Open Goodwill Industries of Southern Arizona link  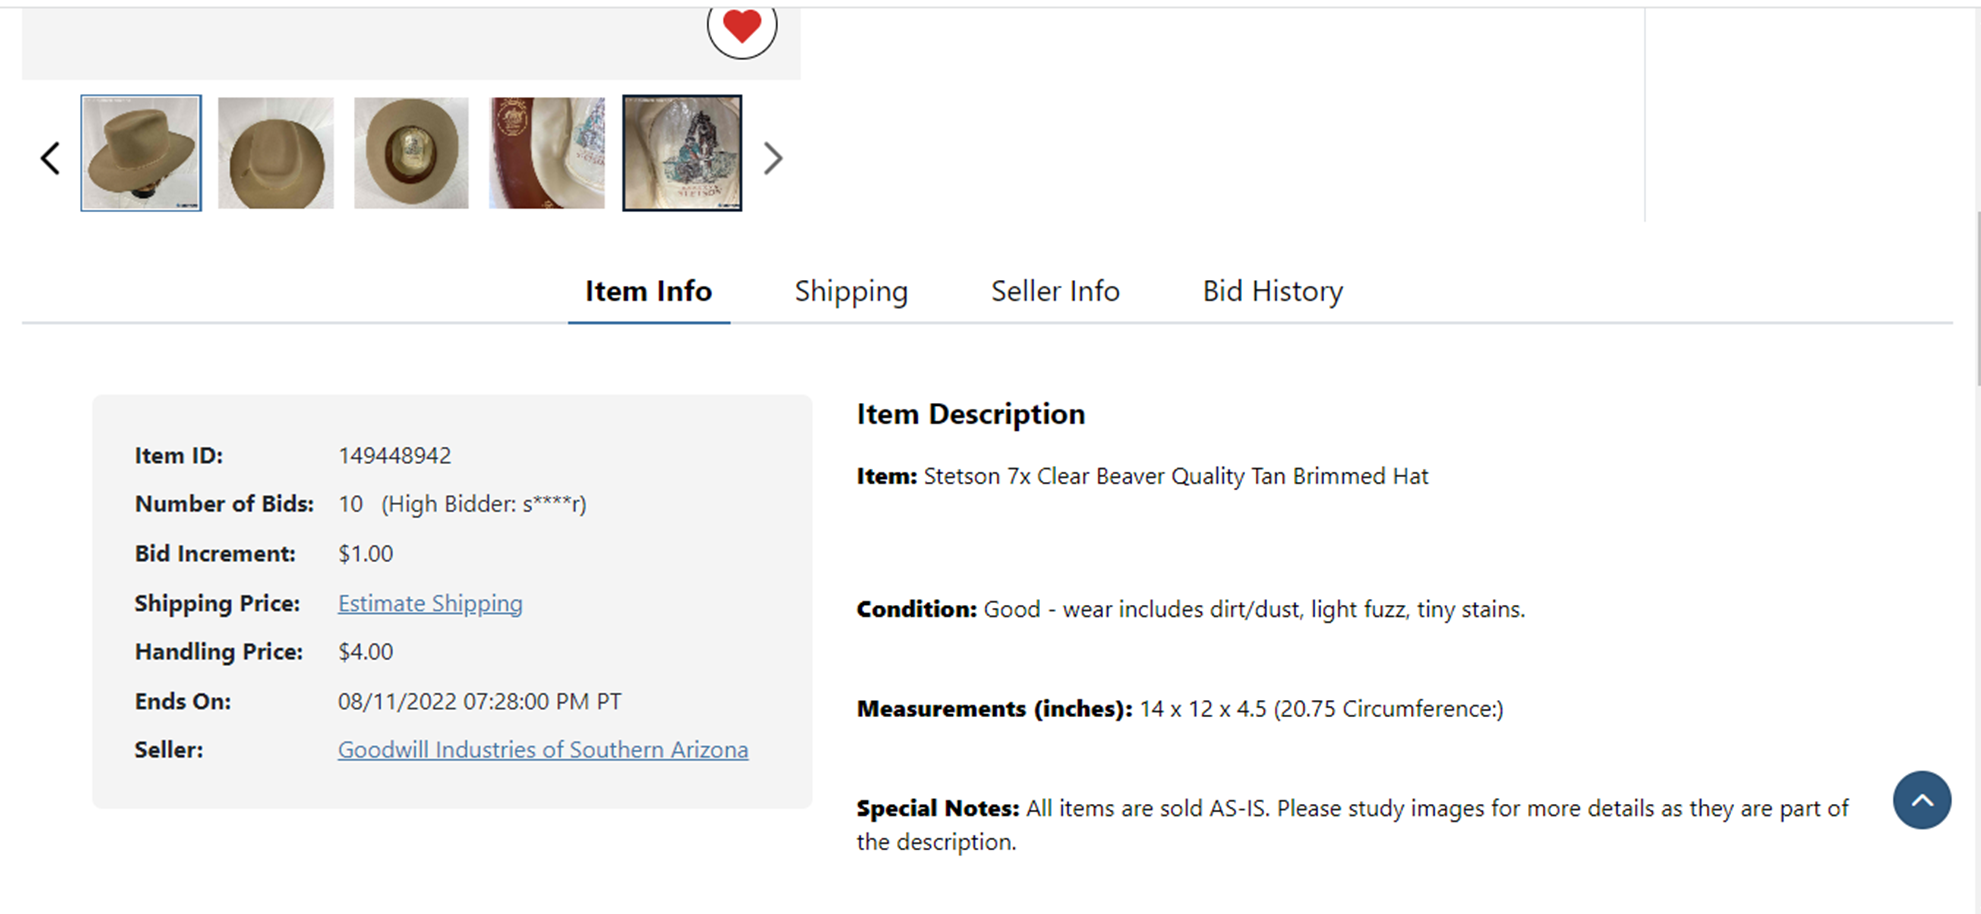[543, 749]
